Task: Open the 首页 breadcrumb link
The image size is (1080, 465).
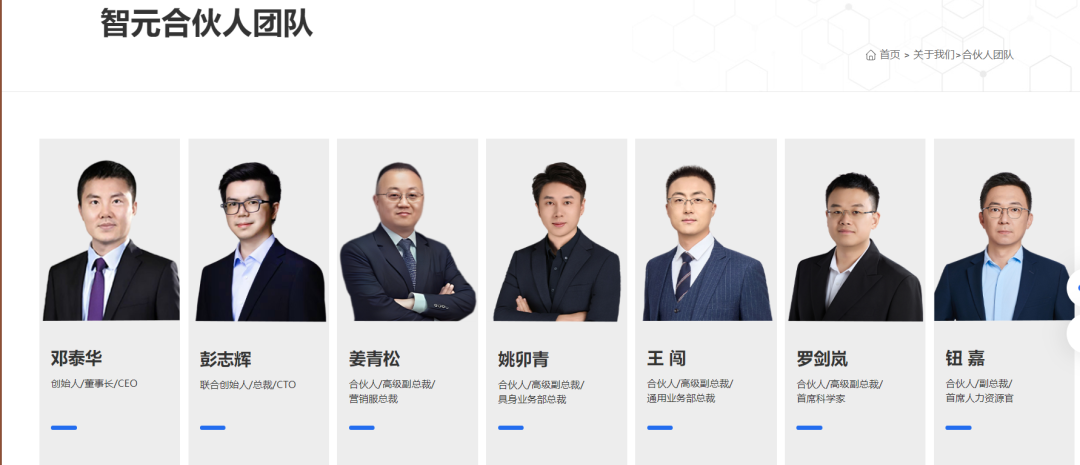Action: 889,55
